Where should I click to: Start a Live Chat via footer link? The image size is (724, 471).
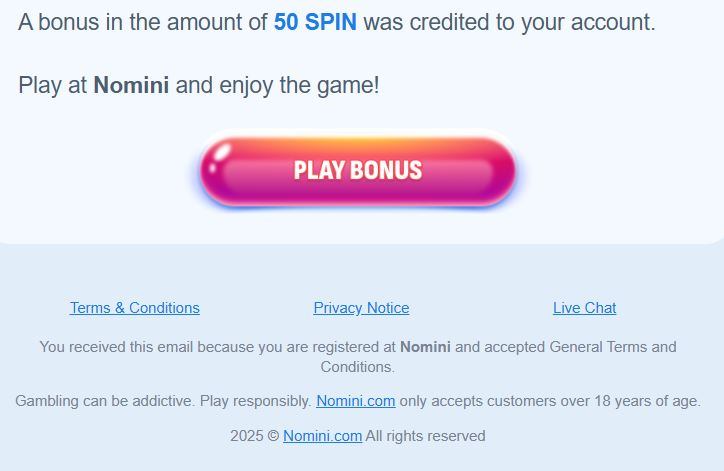584,308
